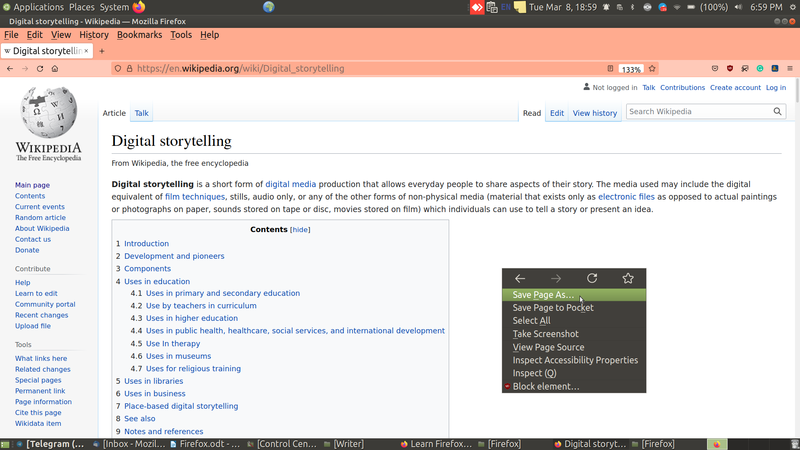This screenshot has height=450, width=800.
Task: Choose Inspect (Q) in context menu
Action: click(574, 373)
